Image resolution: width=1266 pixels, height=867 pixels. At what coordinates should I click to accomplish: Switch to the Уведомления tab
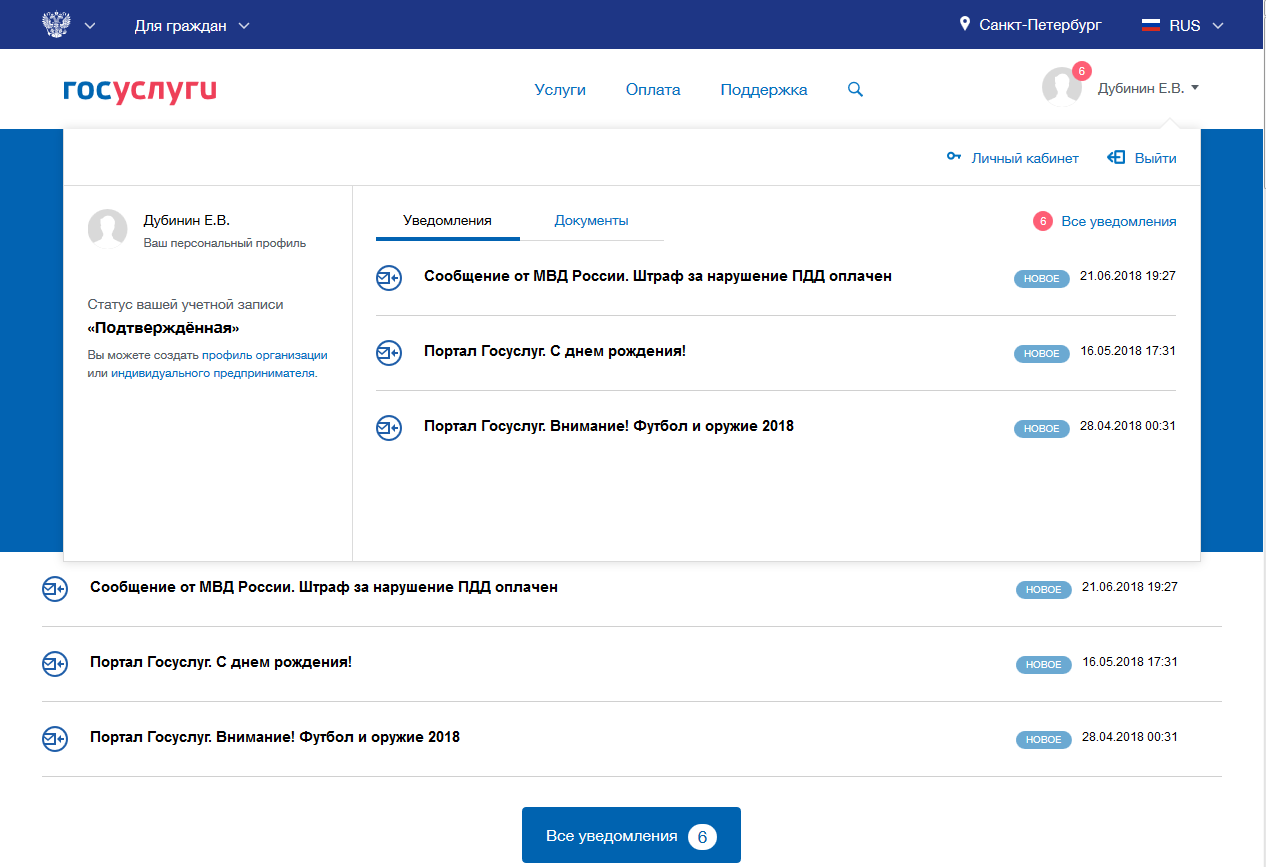tap(447, 221)
